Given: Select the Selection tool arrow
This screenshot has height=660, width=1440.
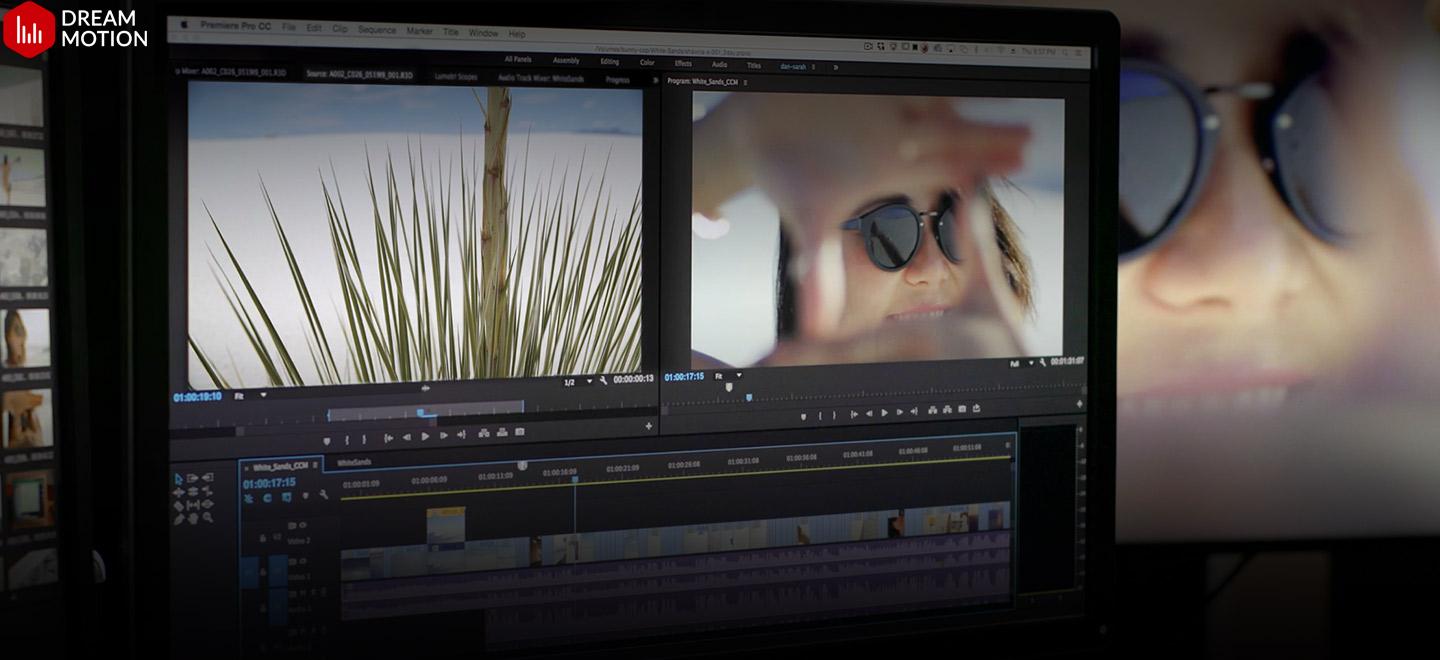Looking at the screenshot, I should coord(179,479).
